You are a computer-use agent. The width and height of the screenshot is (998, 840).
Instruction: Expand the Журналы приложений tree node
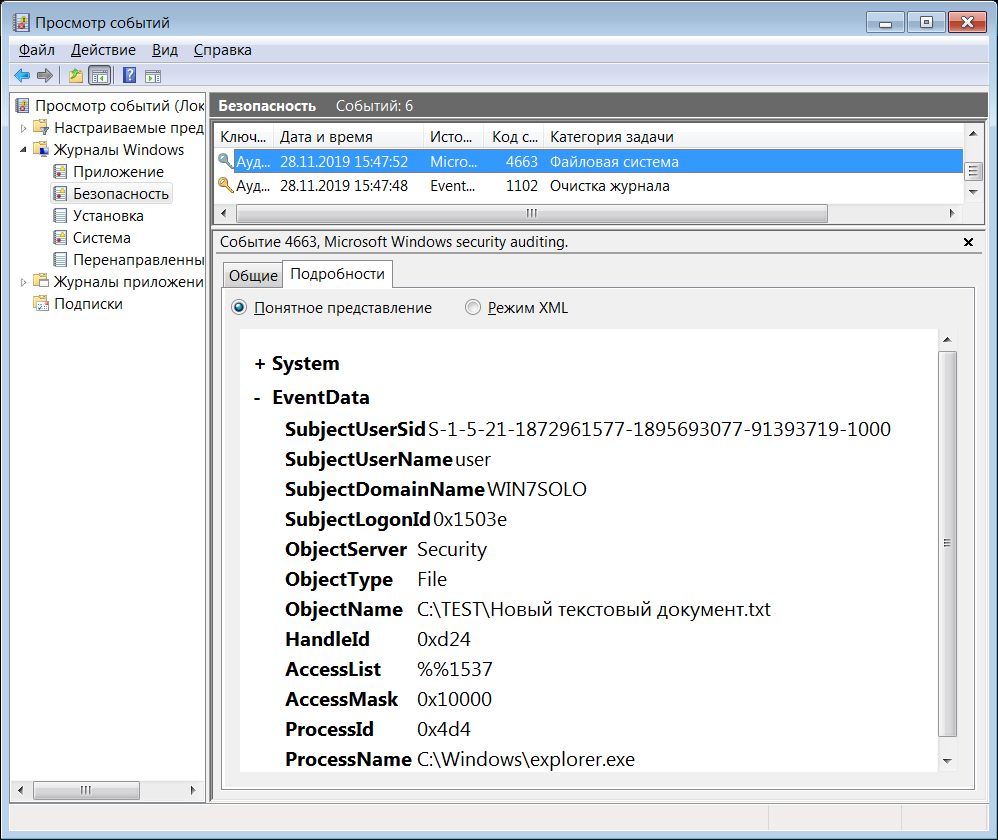click(x=24, y=282)
